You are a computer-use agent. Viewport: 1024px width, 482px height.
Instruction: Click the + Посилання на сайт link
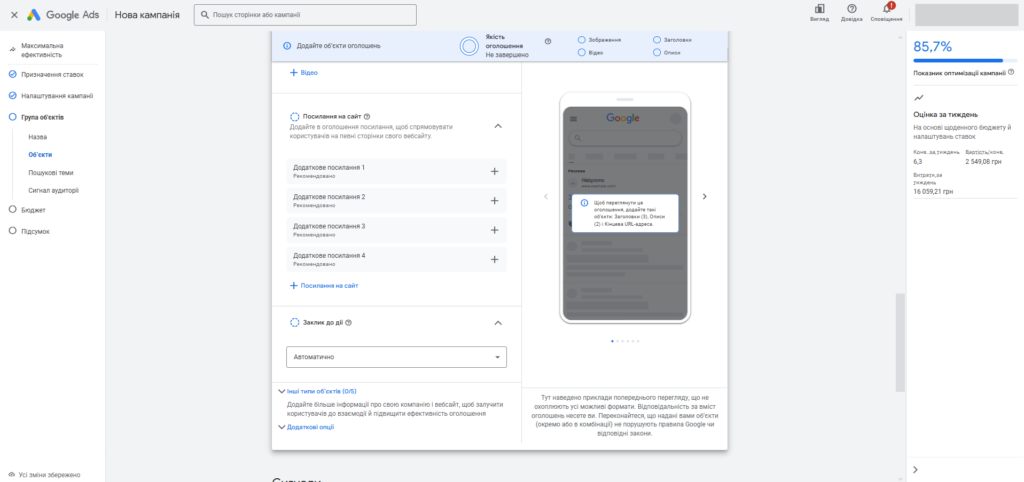tap(324, 286)
